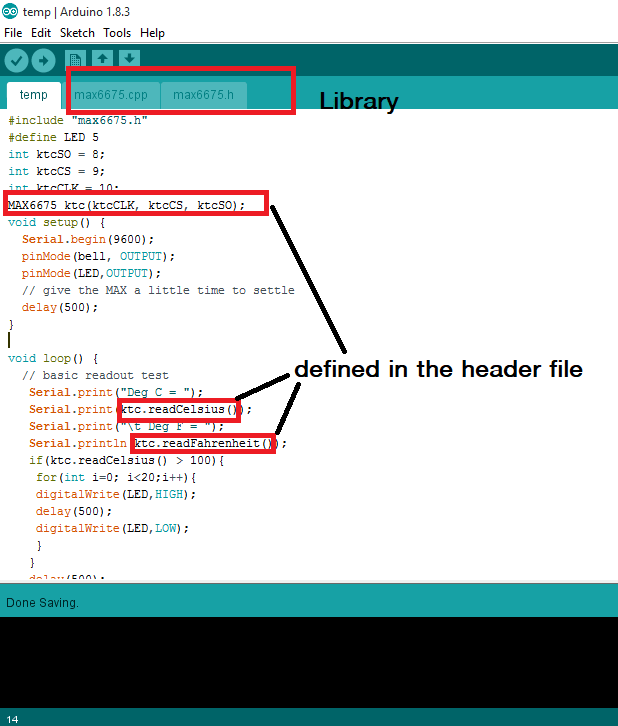The image size is (618, 726).
Task: Switch to the temp tab
Action: [34, 95]
